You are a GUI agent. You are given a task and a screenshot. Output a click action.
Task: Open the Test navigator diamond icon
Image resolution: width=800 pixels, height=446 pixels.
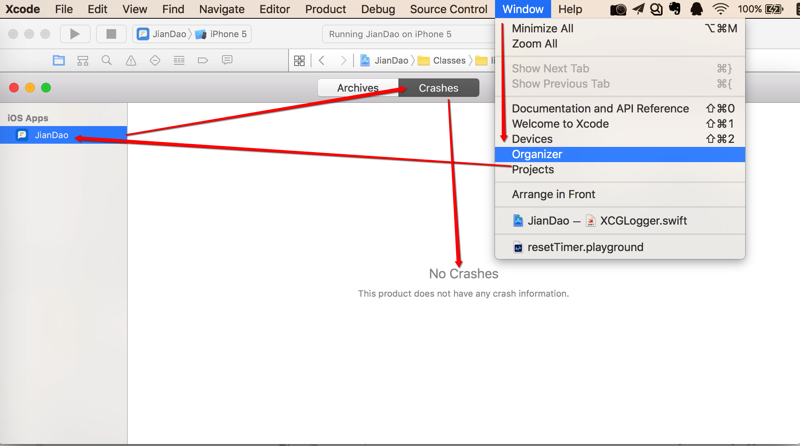pyautogui.click(x=155, y=61)
